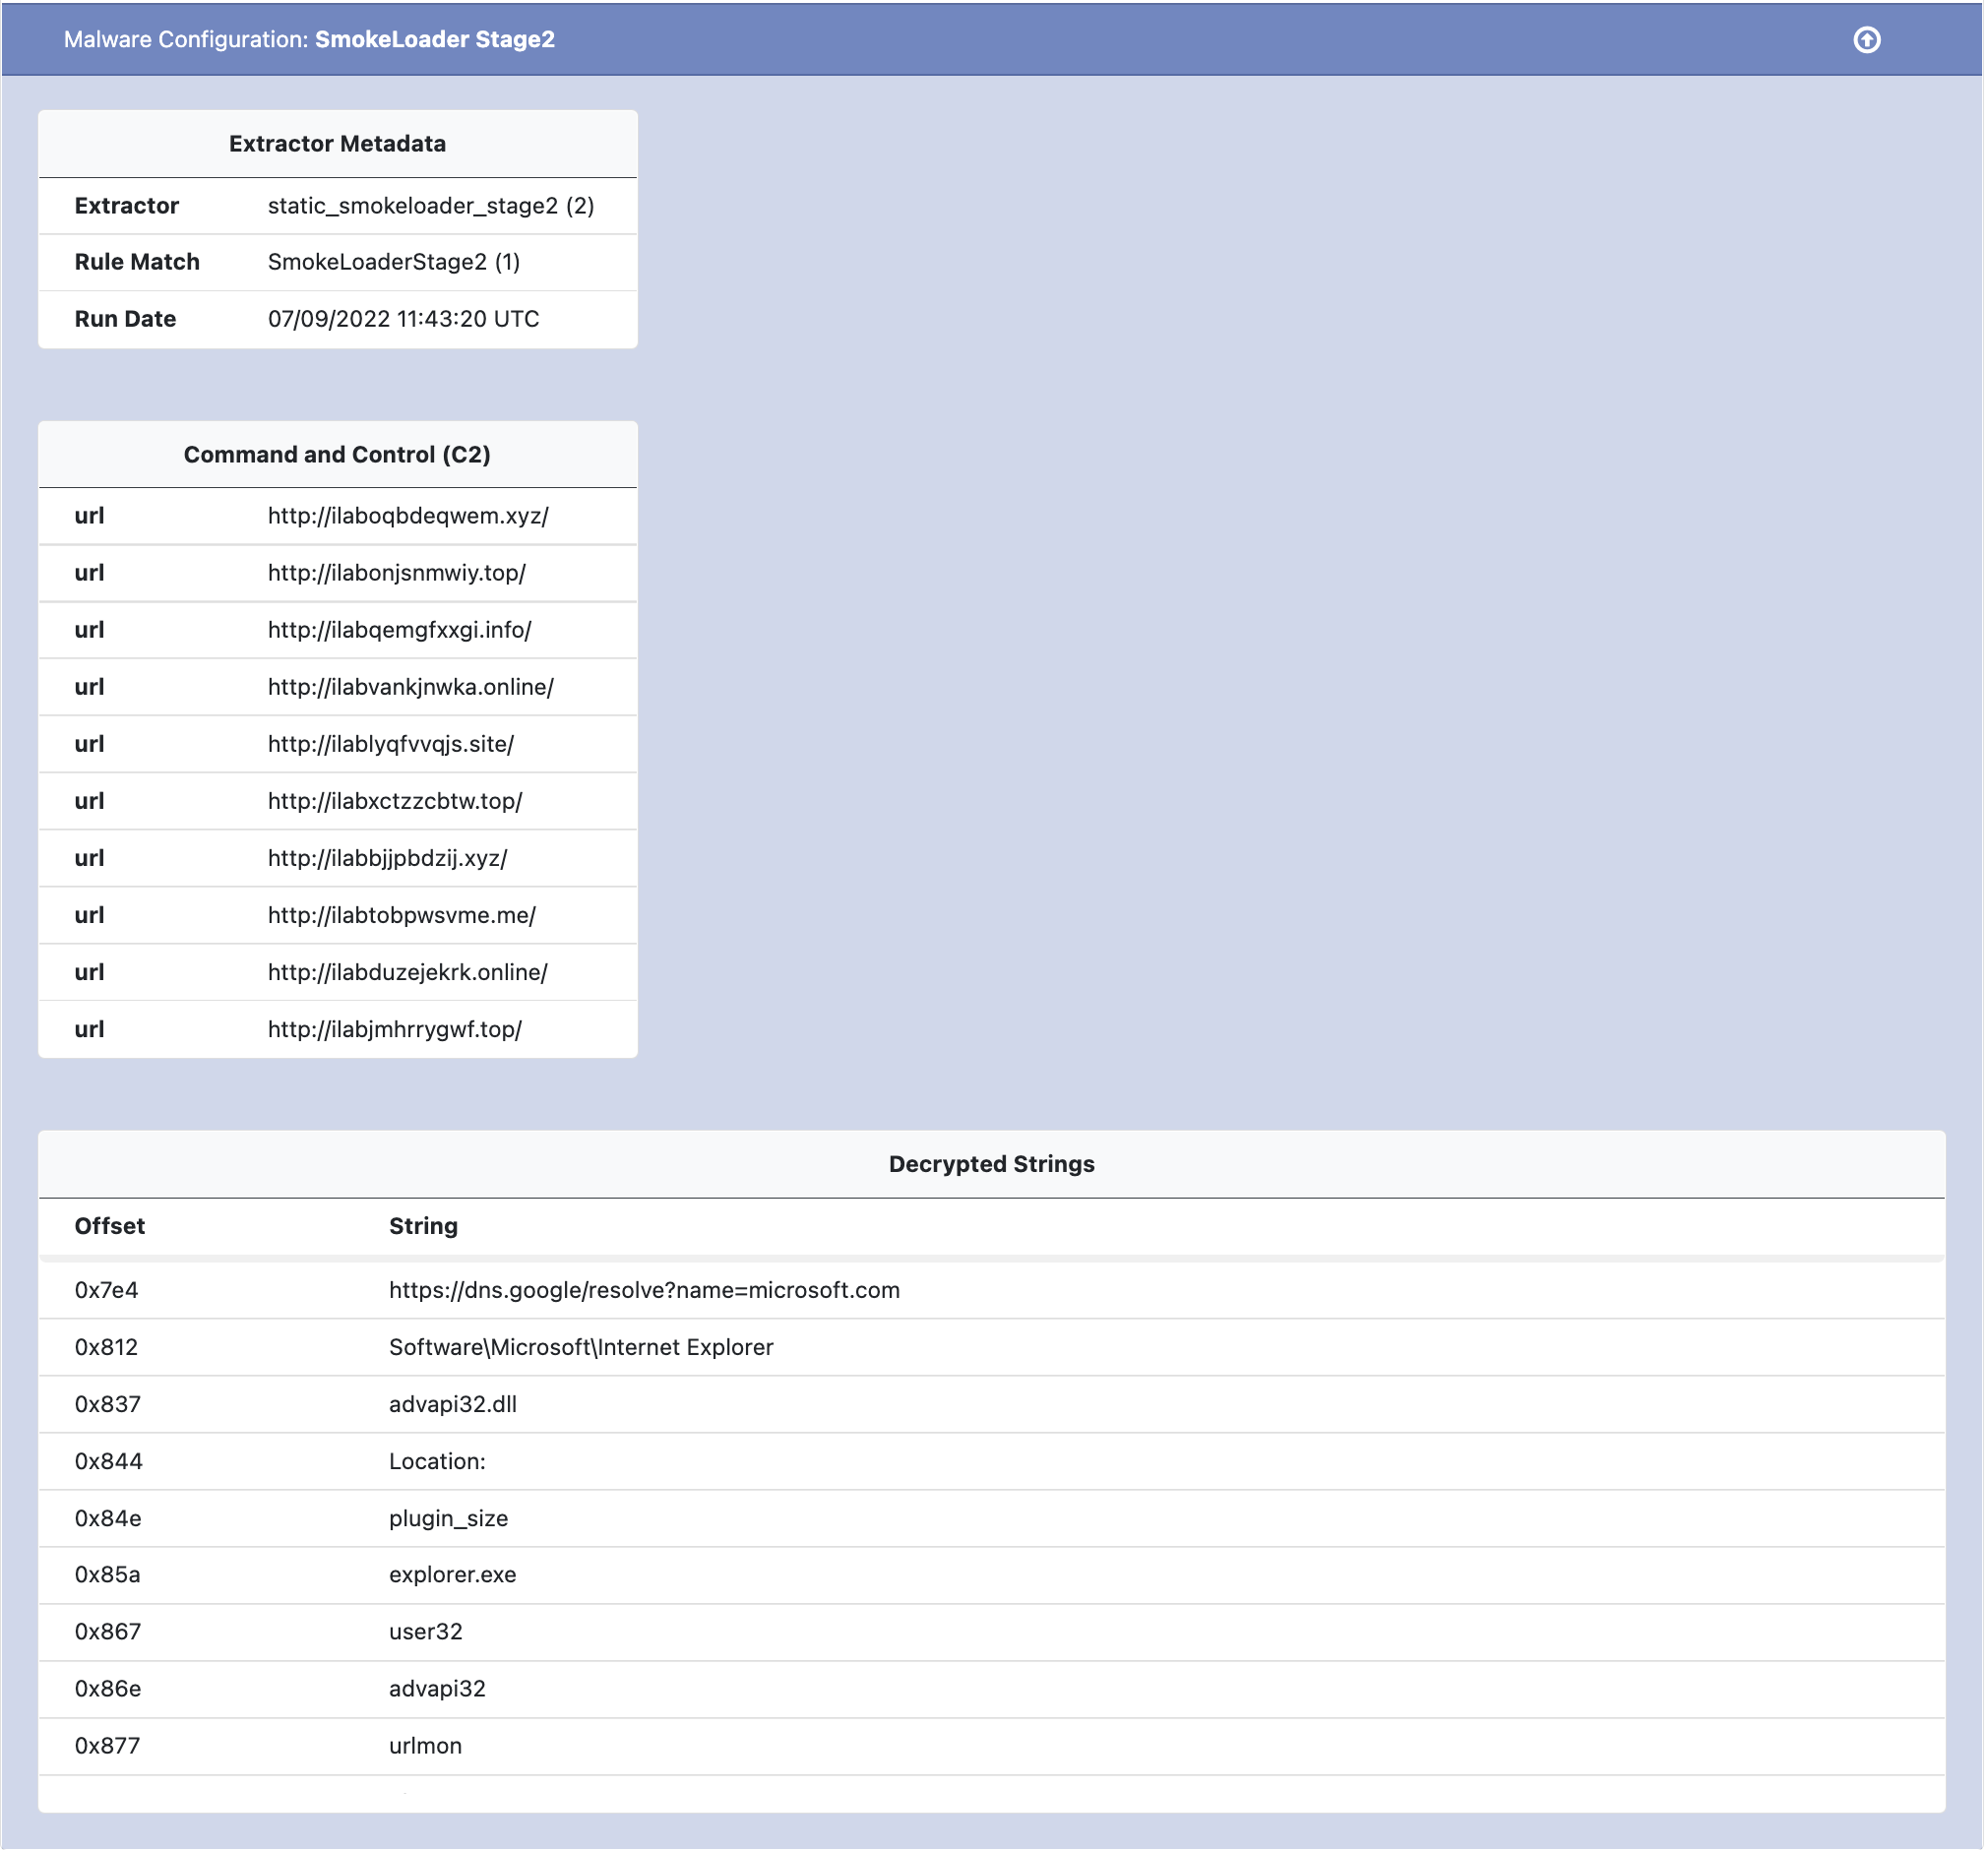Click the String column header

[423, 1226]
